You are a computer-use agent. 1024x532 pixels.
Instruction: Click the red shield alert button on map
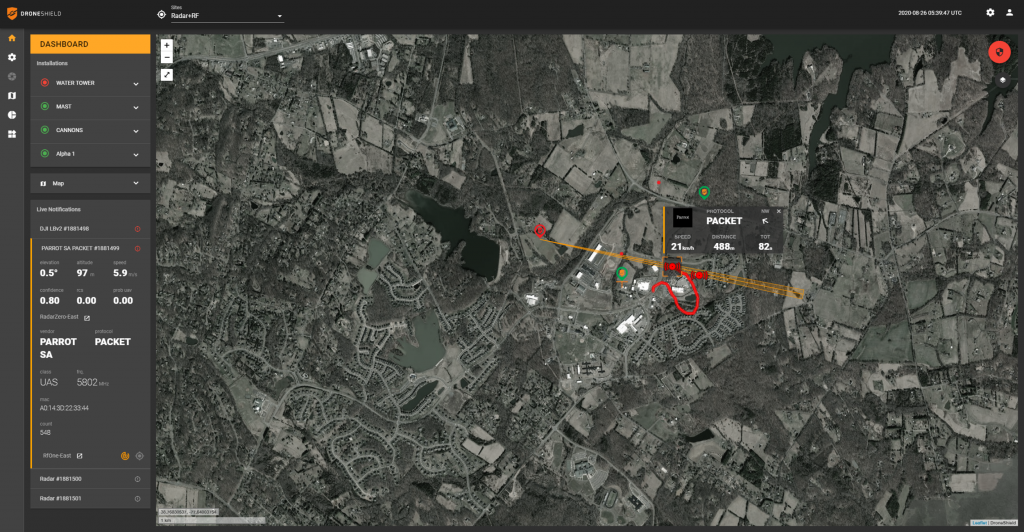[999, 52]
